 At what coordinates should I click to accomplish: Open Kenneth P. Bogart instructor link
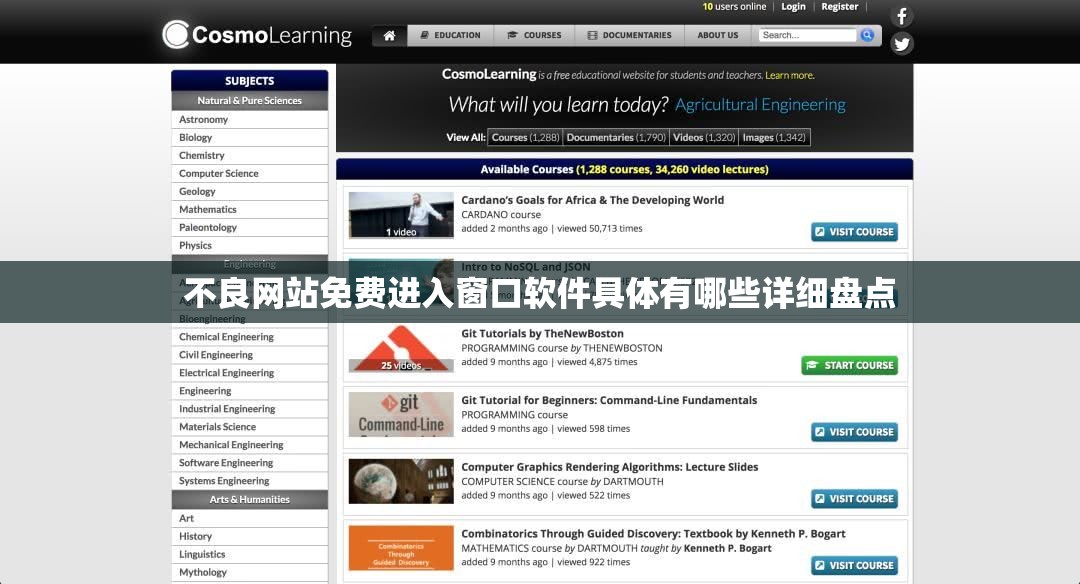727,549
